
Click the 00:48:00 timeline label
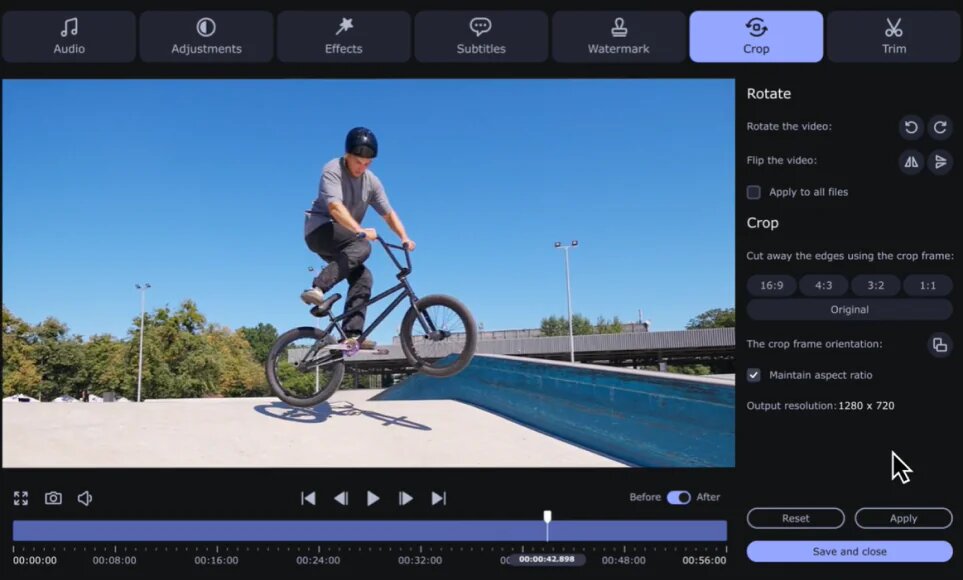pyautogui.click(x=623, y=560)
